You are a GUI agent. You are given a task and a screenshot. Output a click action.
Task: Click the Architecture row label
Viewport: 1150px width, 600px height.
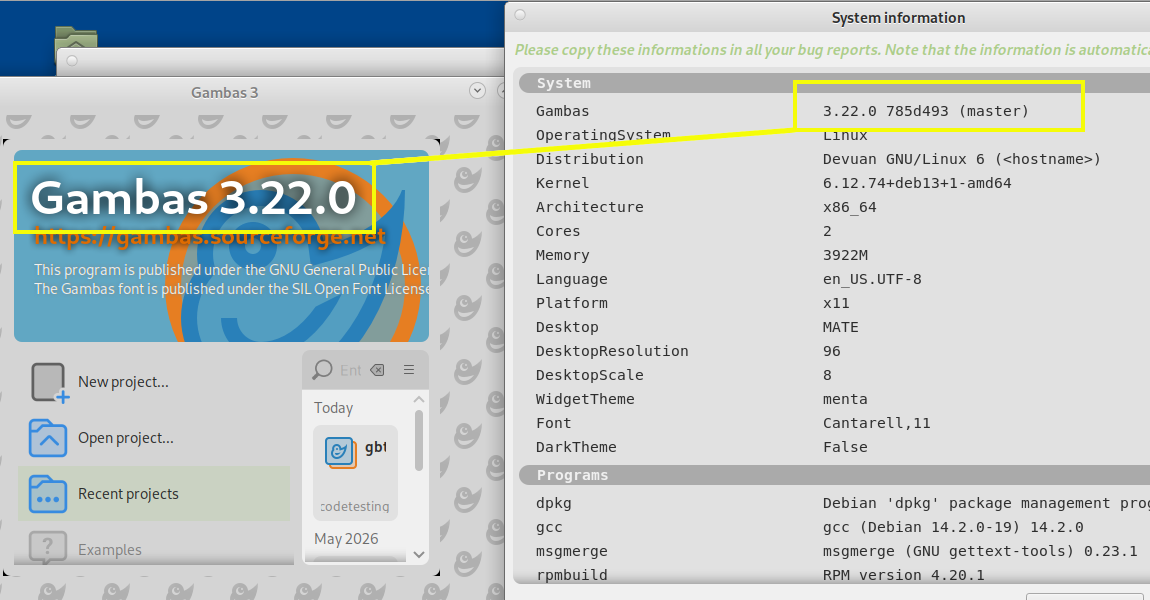[x=590, y=208]
